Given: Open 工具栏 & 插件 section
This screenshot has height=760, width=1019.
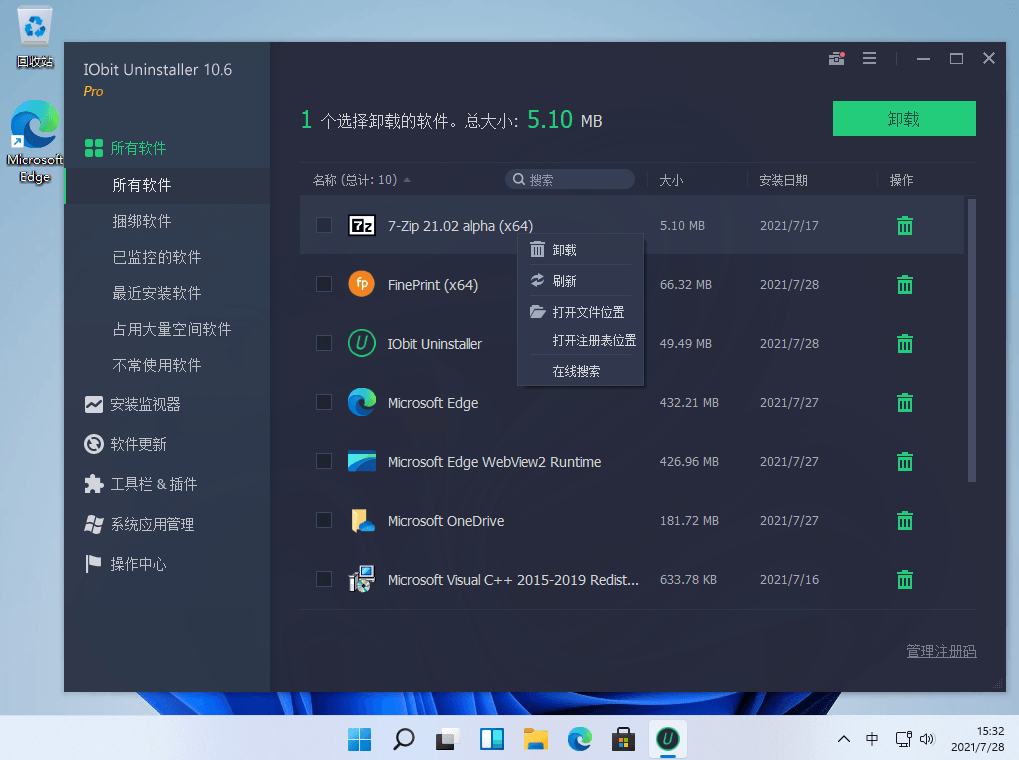Looking at the screenshot, I should (140, 484).
